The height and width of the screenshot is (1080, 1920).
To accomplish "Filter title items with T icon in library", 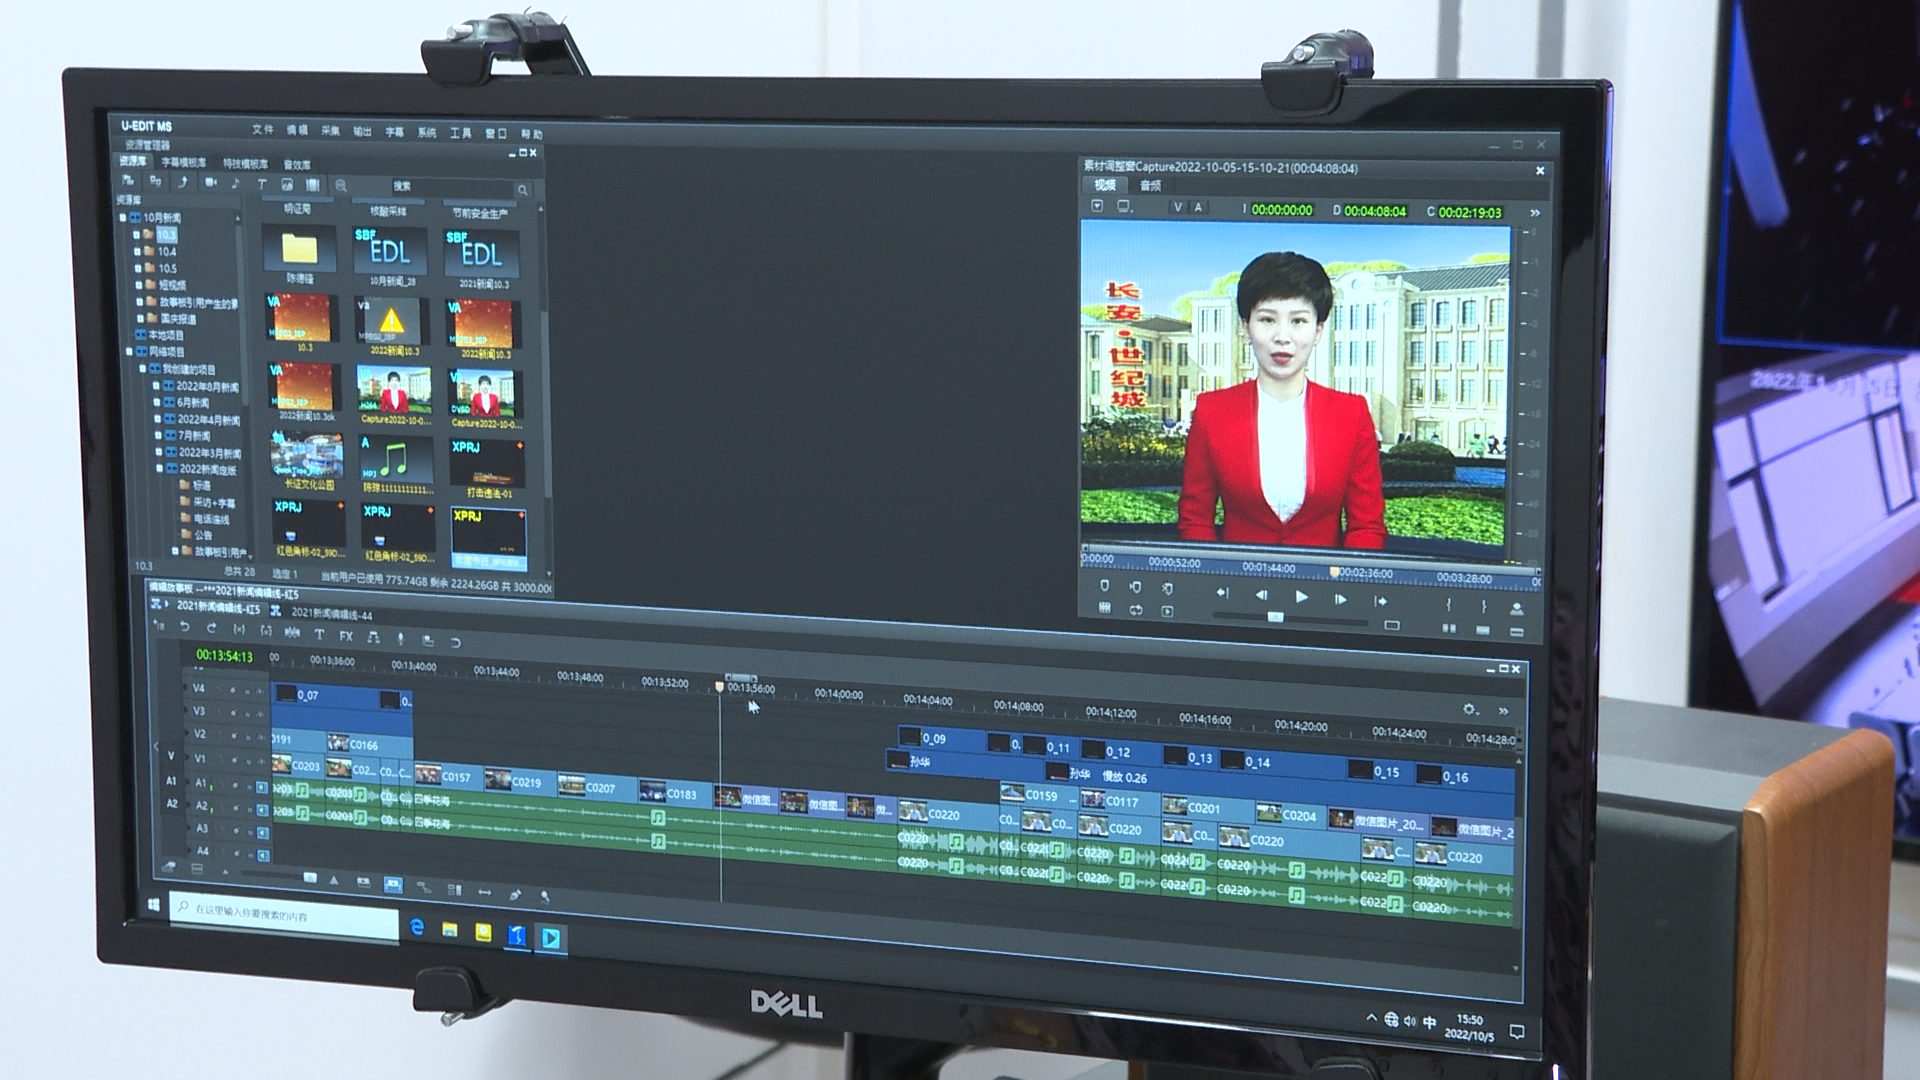I will point(262,184).
